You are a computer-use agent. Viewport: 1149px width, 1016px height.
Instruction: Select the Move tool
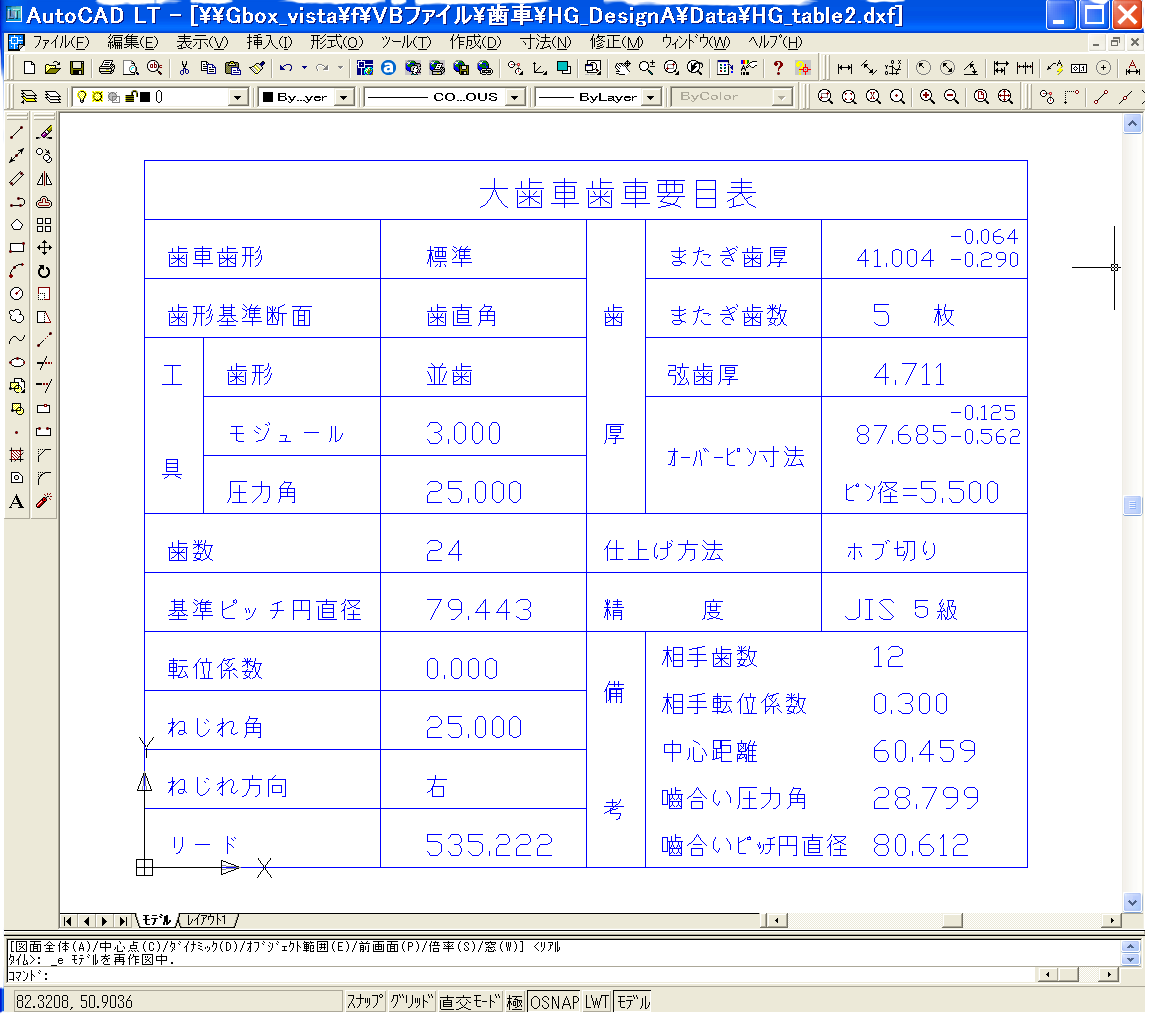44,248
